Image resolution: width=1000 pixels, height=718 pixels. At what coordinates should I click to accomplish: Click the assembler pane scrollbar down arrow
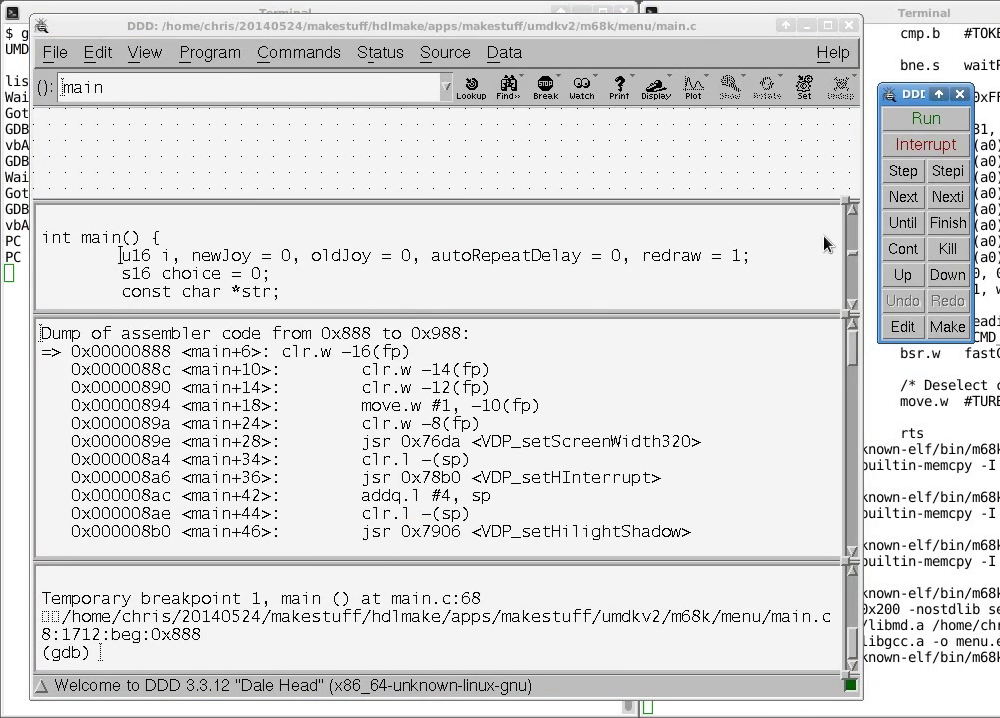coord(852,551)
